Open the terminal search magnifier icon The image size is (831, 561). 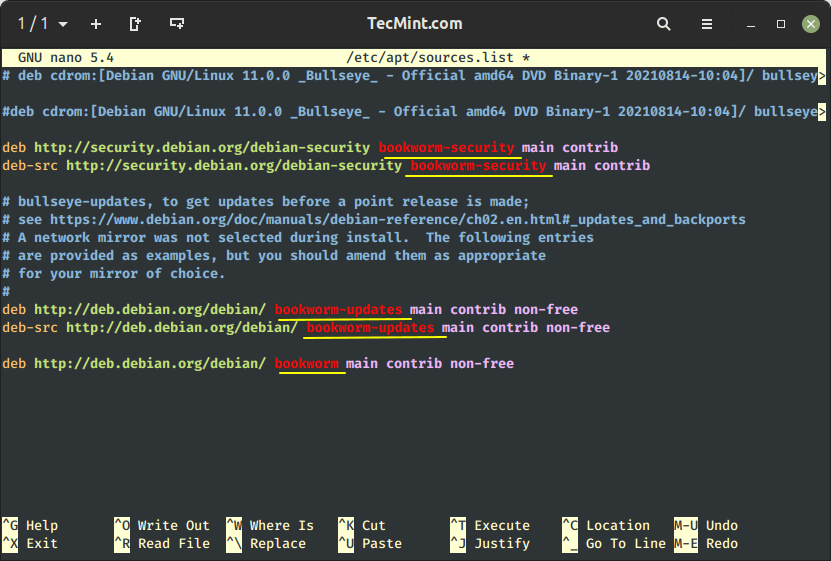tap(664, 24)
